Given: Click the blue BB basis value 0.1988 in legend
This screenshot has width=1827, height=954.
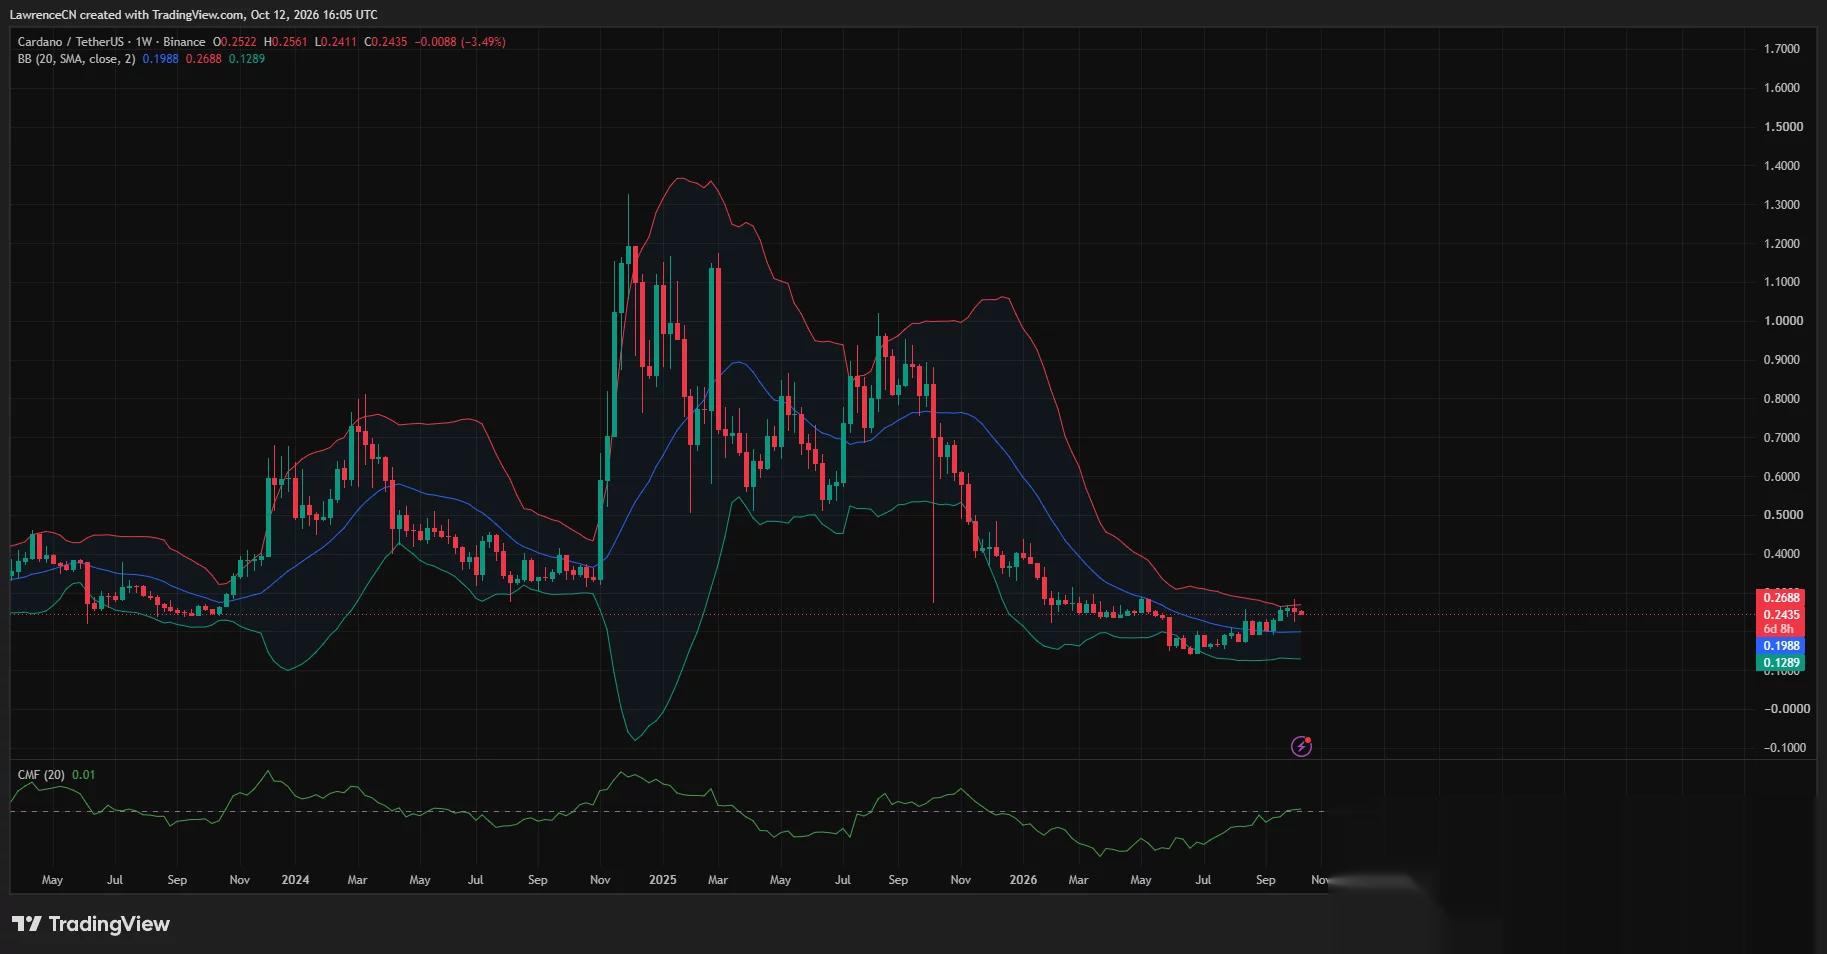Looking at the screenshot, I should [160, 59].
